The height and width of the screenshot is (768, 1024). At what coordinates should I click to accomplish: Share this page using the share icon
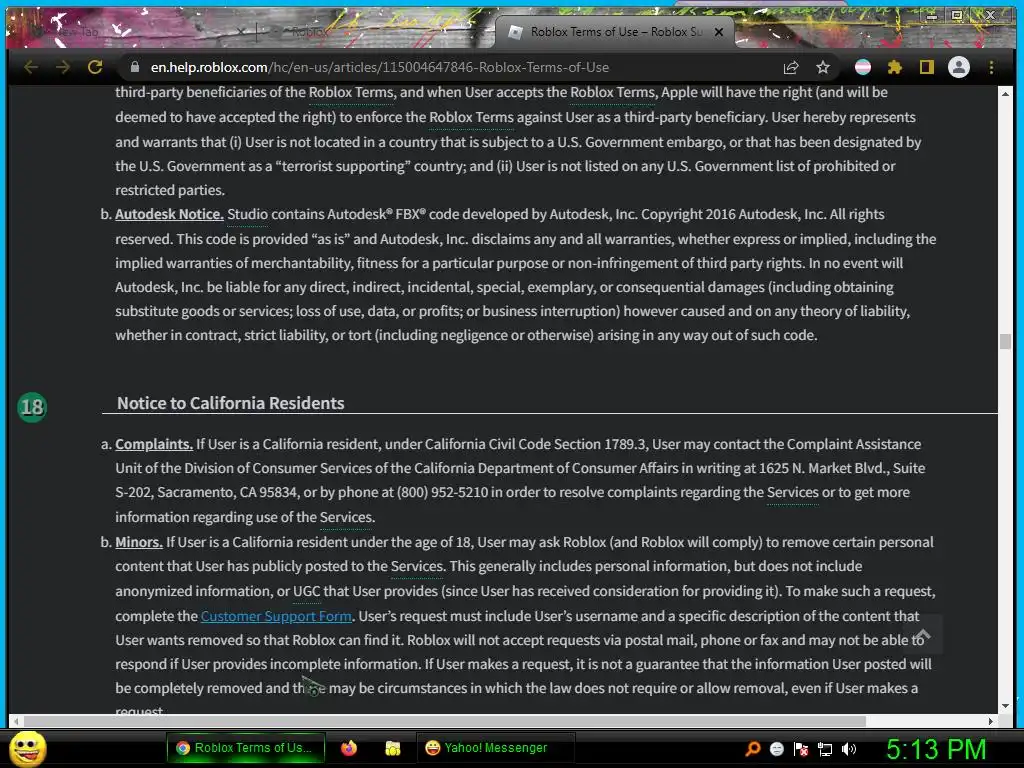(x=791, y=67)
